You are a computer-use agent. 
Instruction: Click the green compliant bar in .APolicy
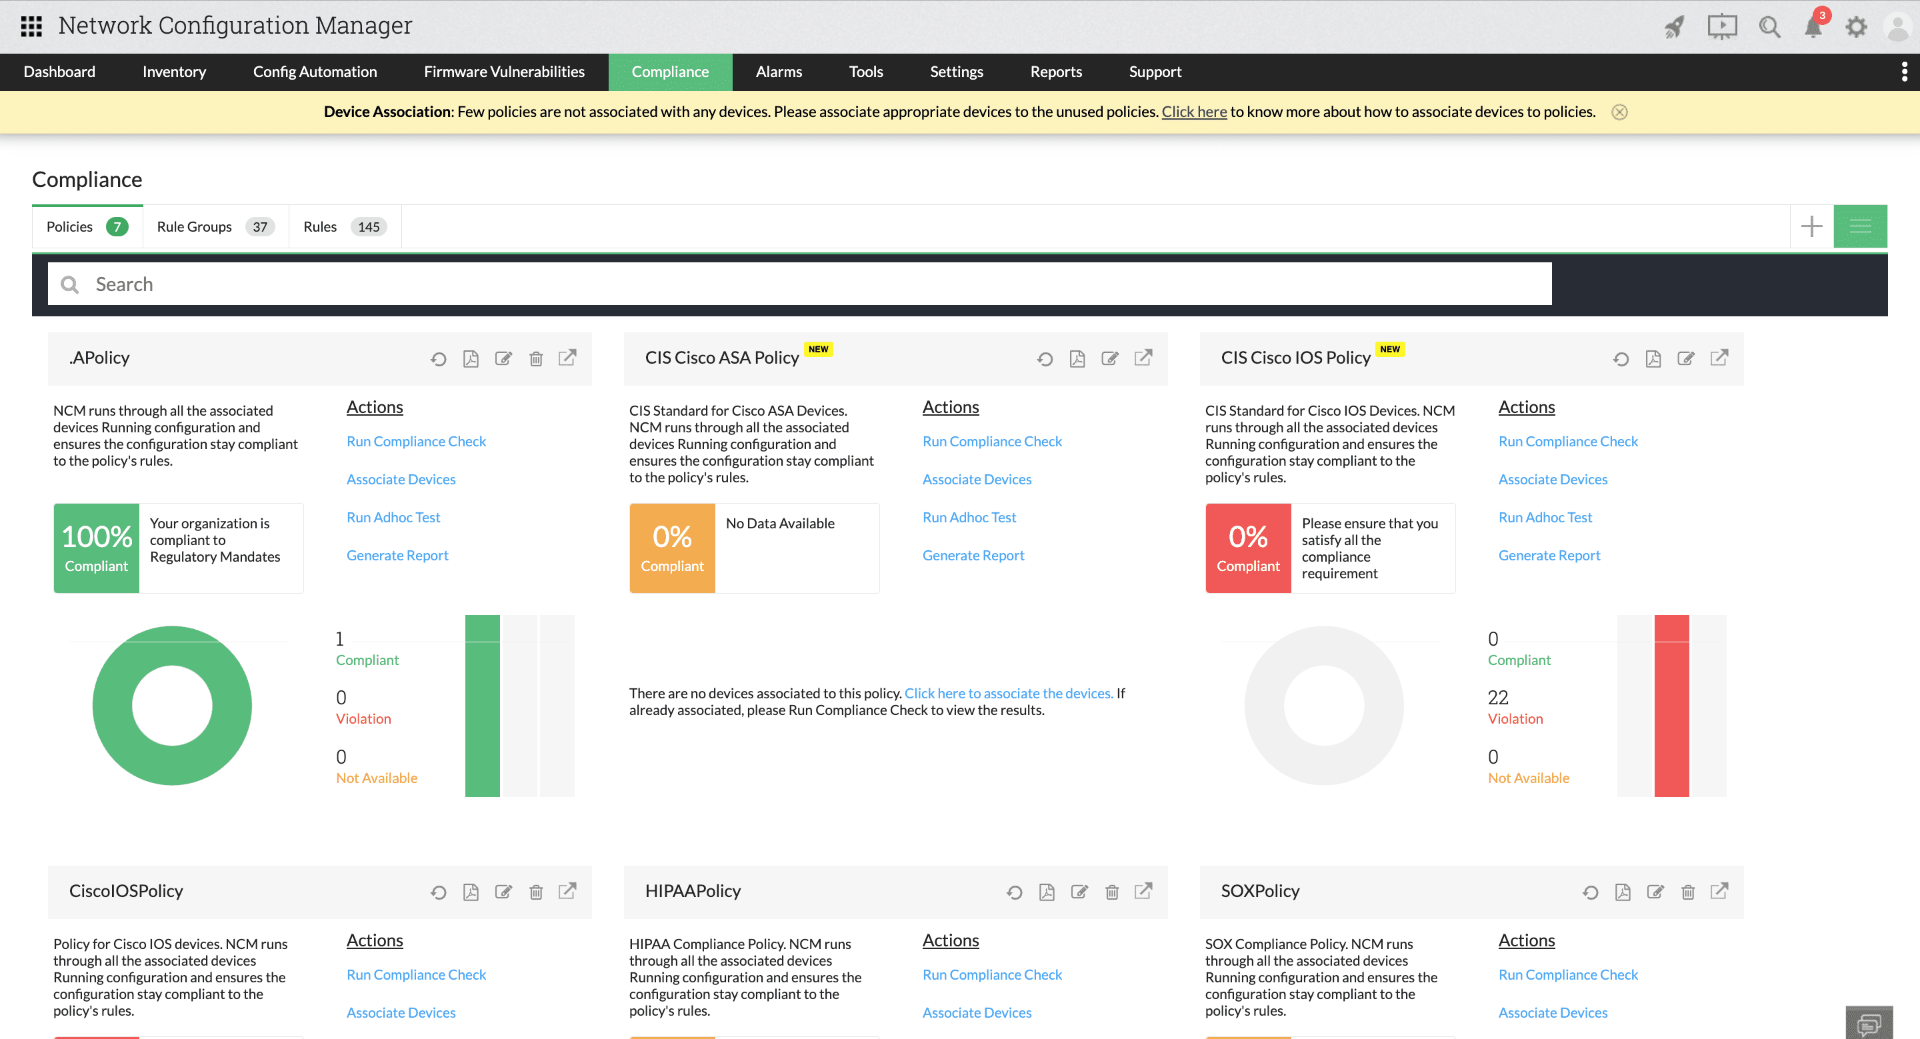coord(482,706)
